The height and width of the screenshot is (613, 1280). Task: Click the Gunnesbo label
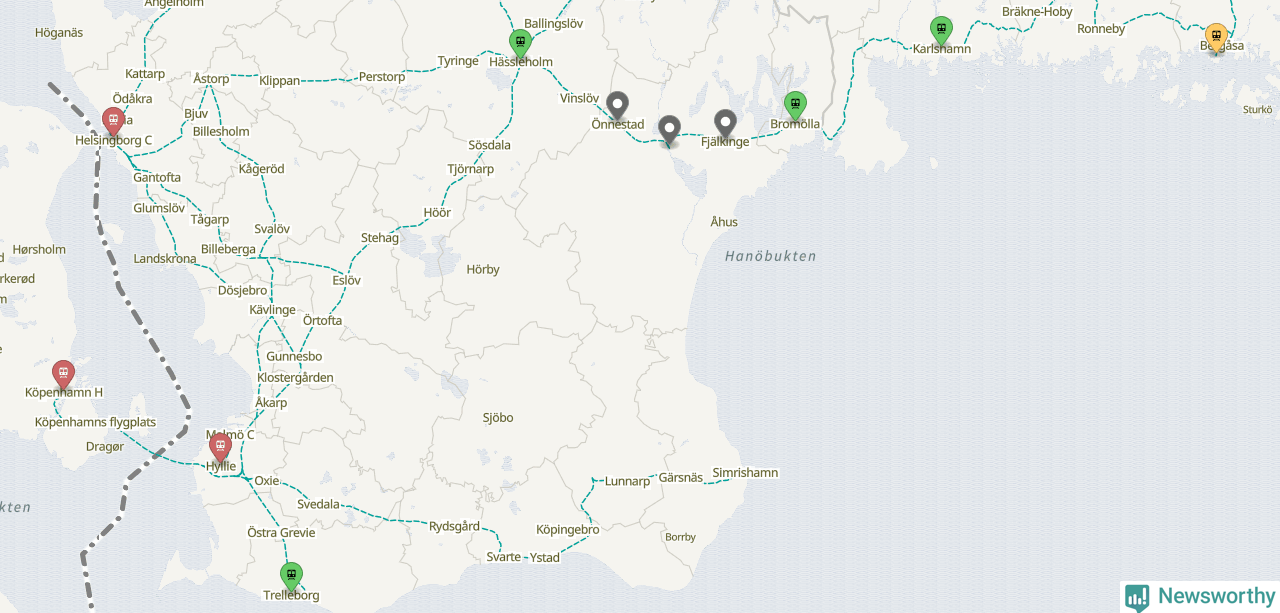pos(294,357)
